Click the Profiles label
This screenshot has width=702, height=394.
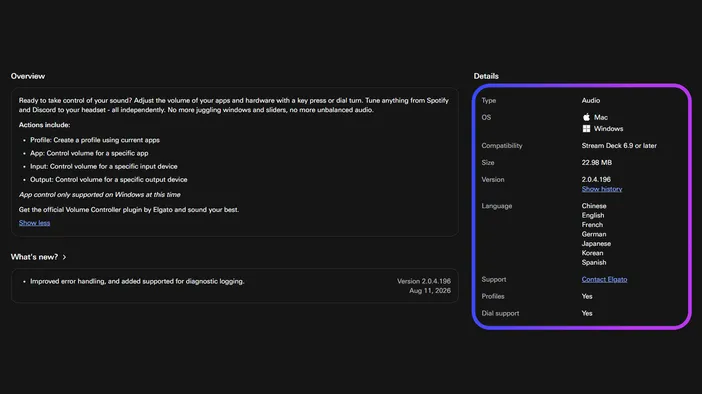pyautogui.click(x=493, y=296)
